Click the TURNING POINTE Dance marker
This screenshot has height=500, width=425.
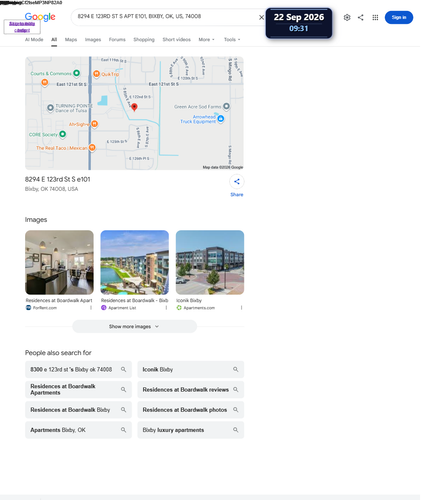(x=50, y=108)
